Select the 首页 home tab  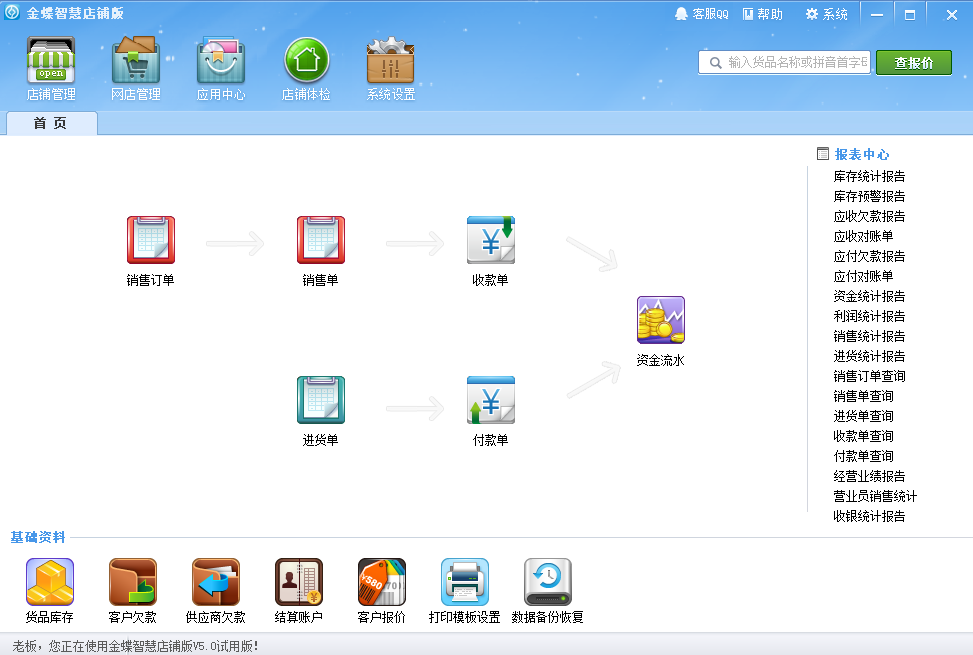pyautogui.click(x=52, y=123)
